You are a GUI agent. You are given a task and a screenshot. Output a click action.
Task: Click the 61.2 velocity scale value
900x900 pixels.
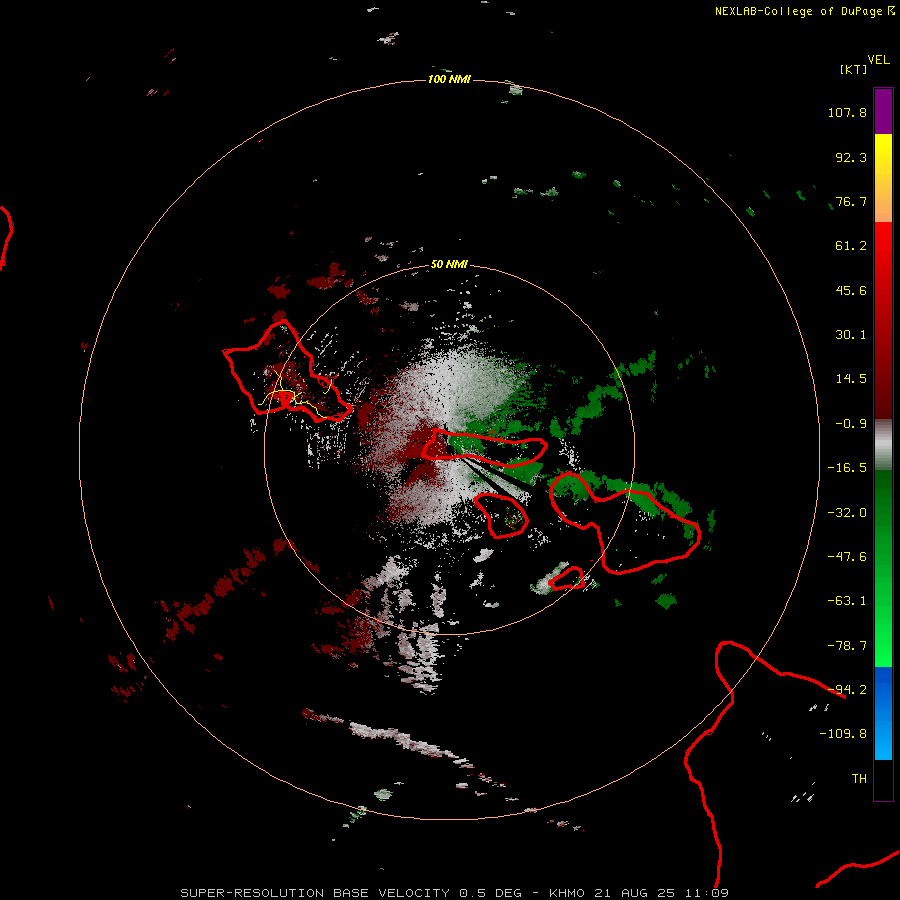[851, 246]
